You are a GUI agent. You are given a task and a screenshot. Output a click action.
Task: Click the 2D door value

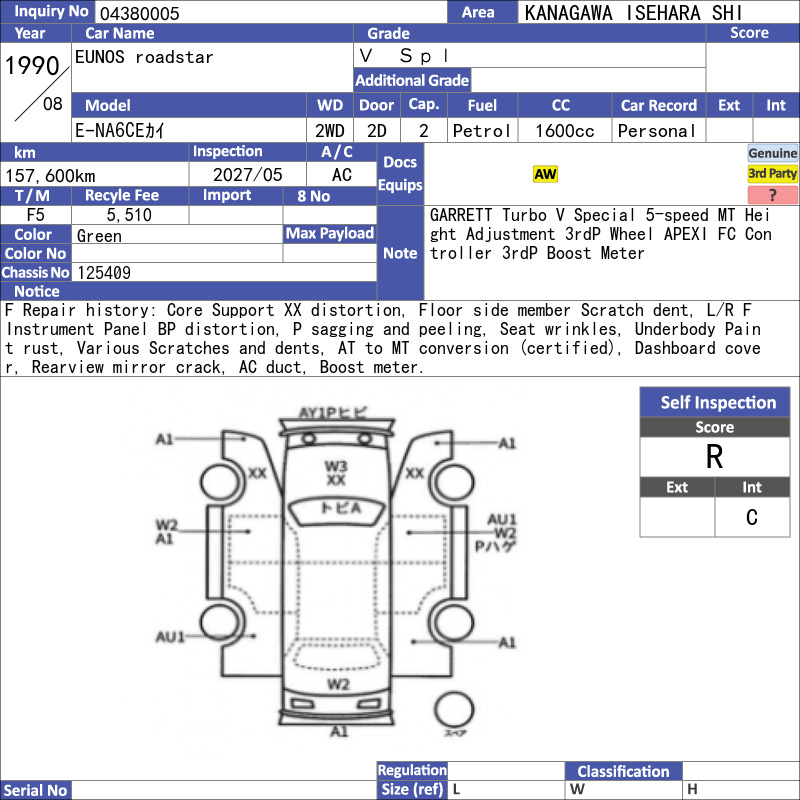pyautogui.click(x=377, y=131)
